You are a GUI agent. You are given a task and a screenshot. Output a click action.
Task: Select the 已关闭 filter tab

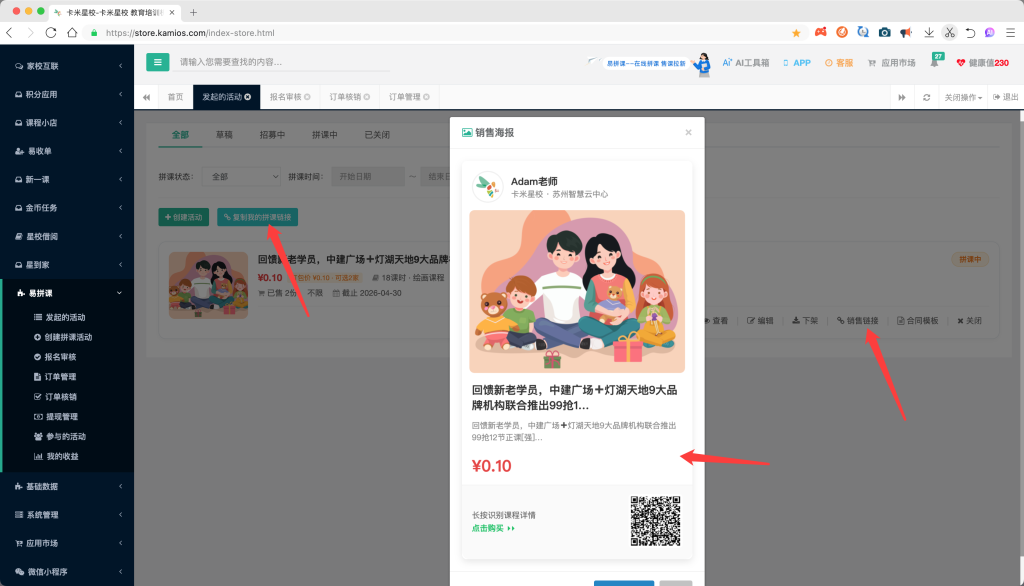point(377,135)
